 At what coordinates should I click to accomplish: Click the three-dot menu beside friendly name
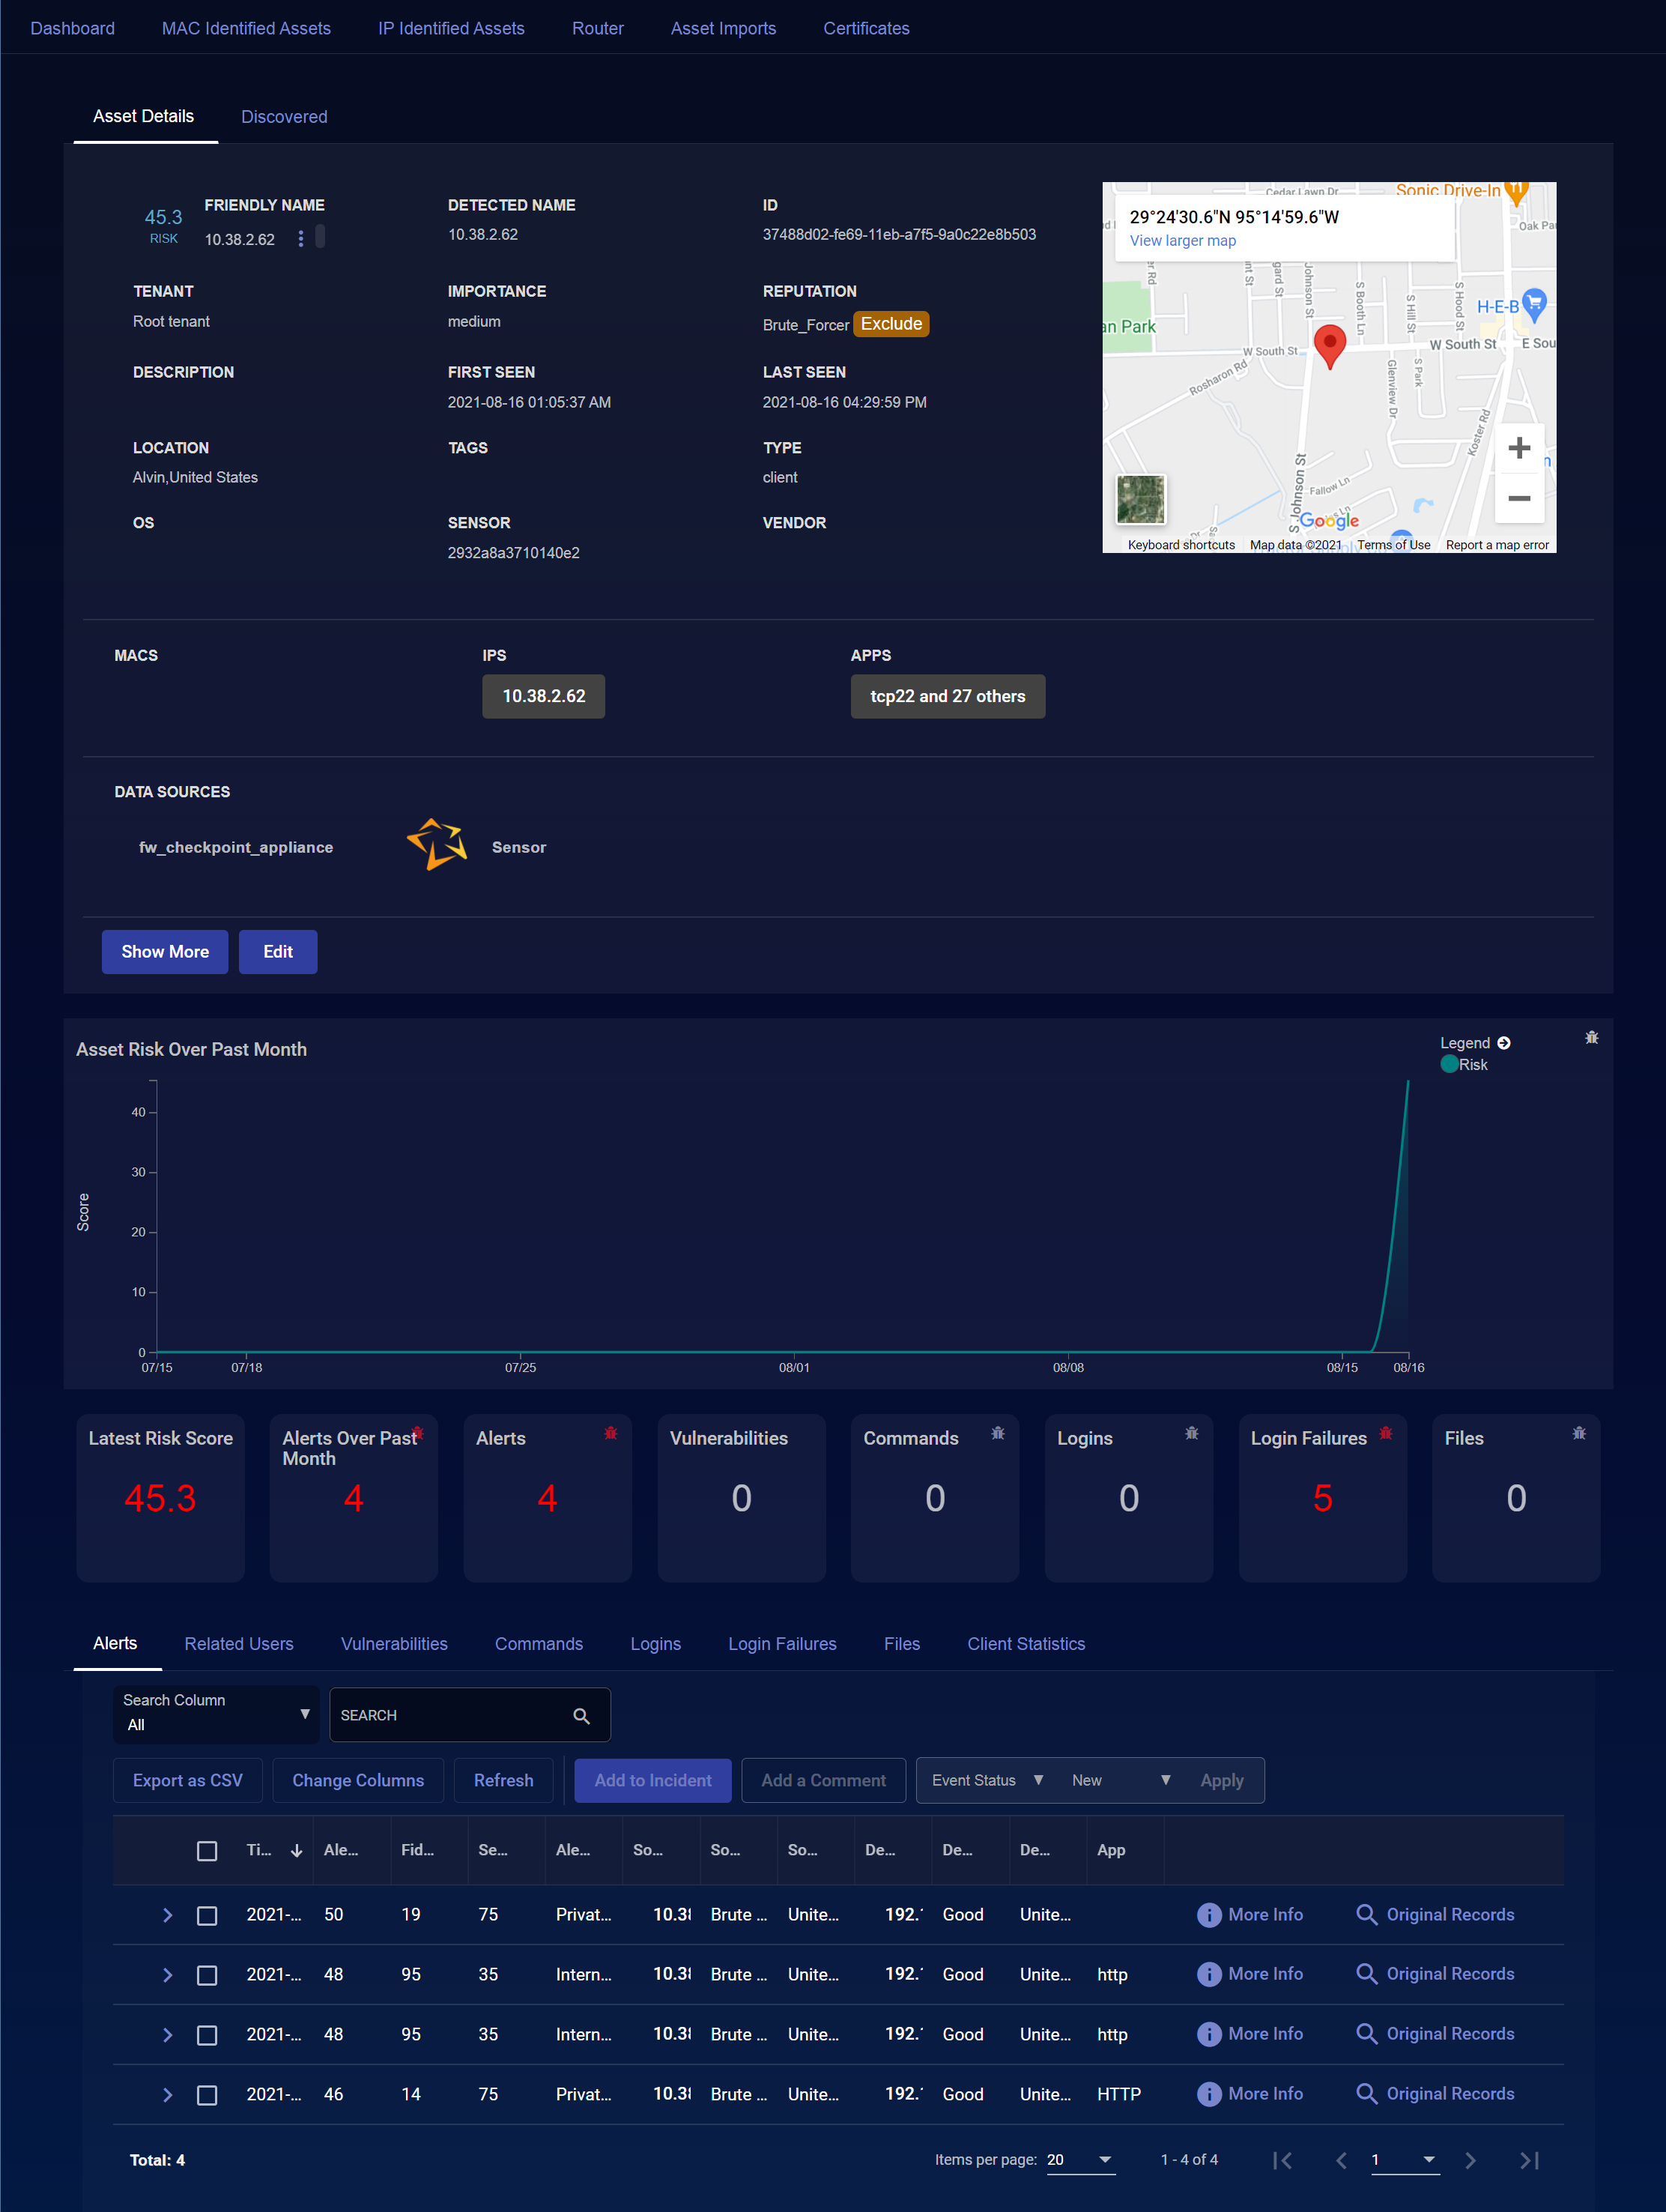[300, 239]
